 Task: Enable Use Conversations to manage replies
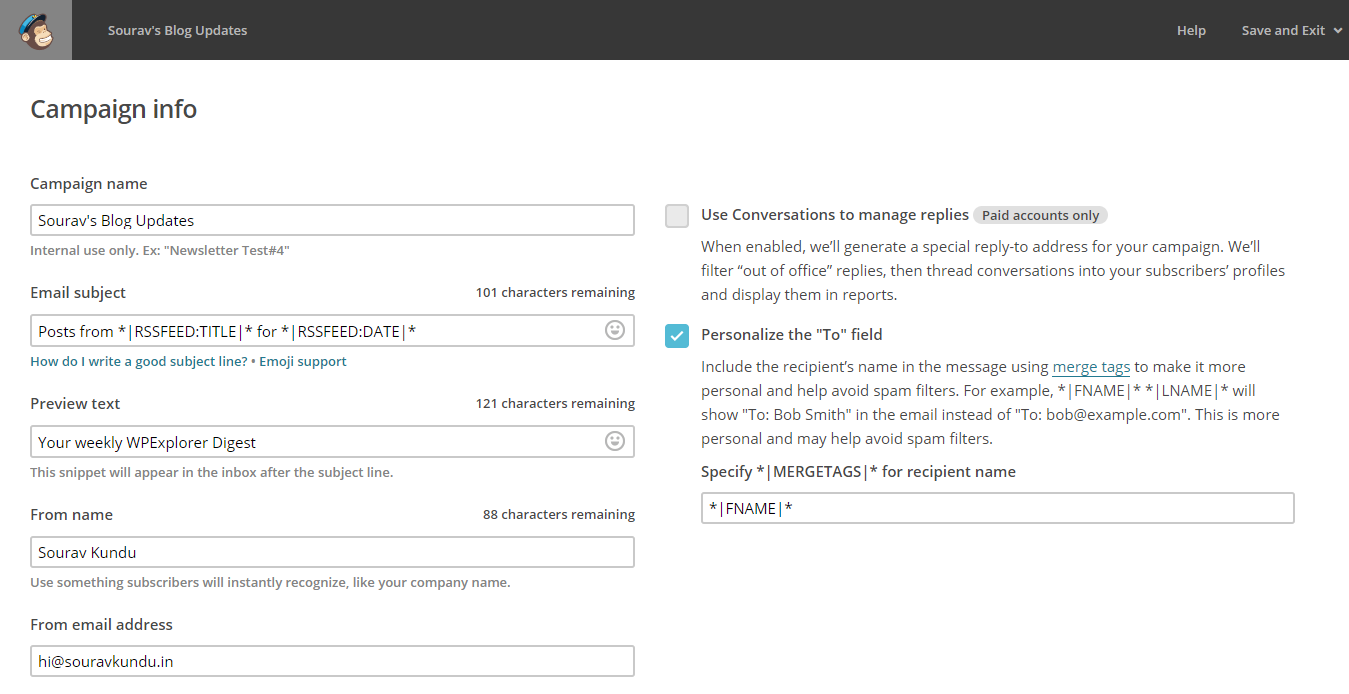(x=677, y=216)
